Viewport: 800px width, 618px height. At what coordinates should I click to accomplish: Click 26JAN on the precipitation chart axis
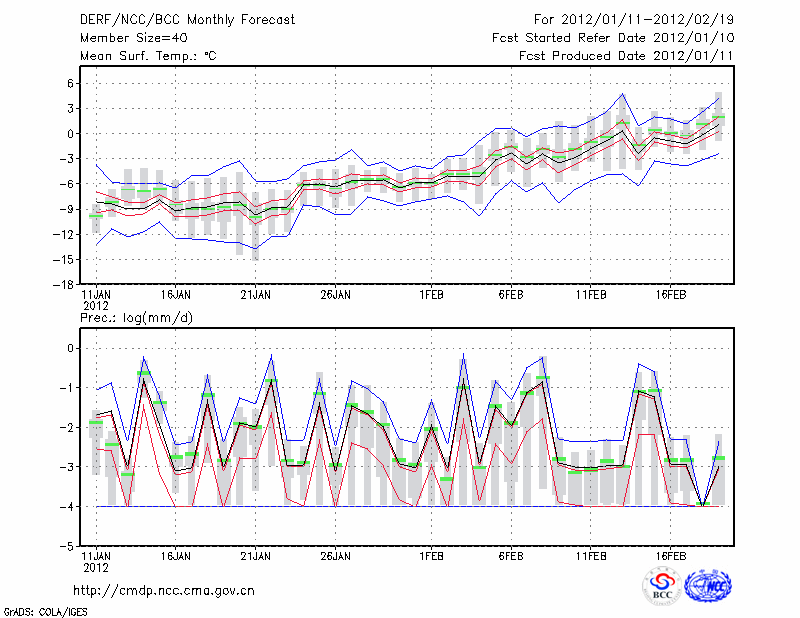[335, 553]
